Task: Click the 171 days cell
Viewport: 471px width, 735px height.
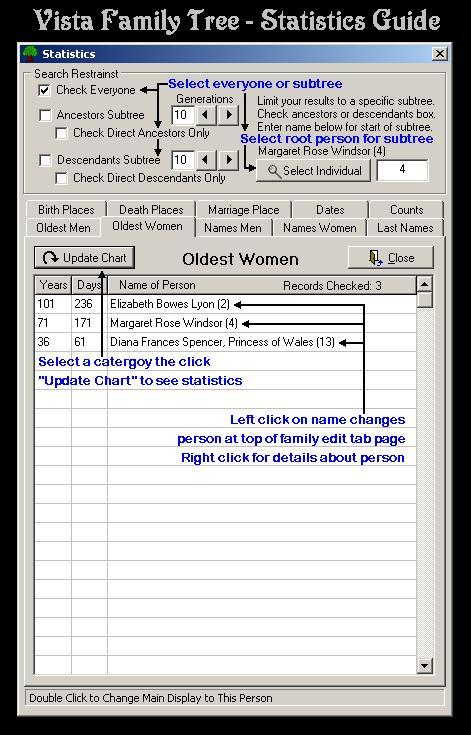Action: pyautogui.click(x=89, y=323)
